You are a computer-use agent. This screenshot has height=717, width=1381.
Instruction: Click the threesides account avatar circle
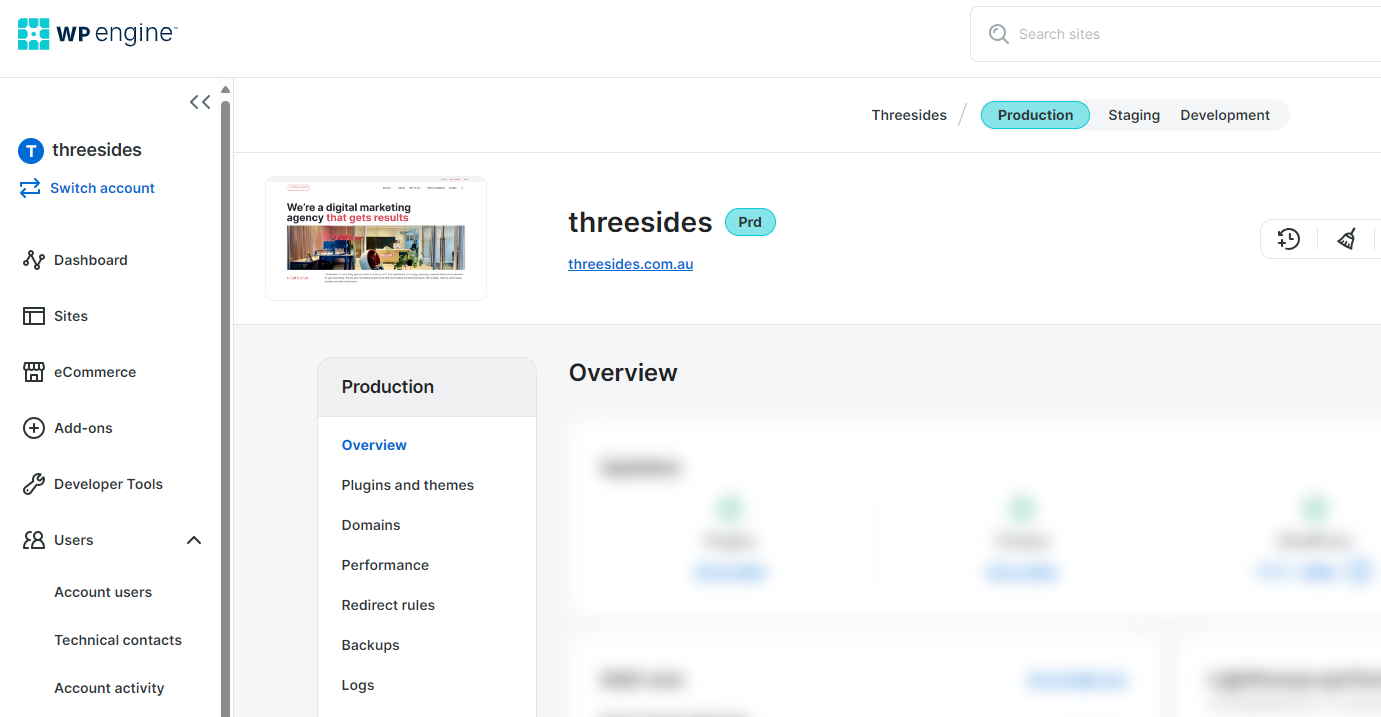click(x=30, y=150)
